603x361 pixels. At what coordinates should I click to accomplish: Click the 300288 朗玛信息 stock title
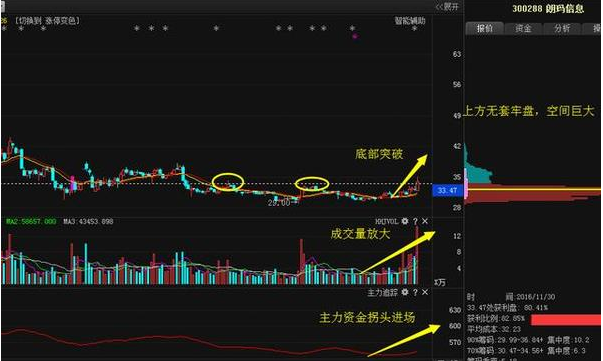coord(548,9)
